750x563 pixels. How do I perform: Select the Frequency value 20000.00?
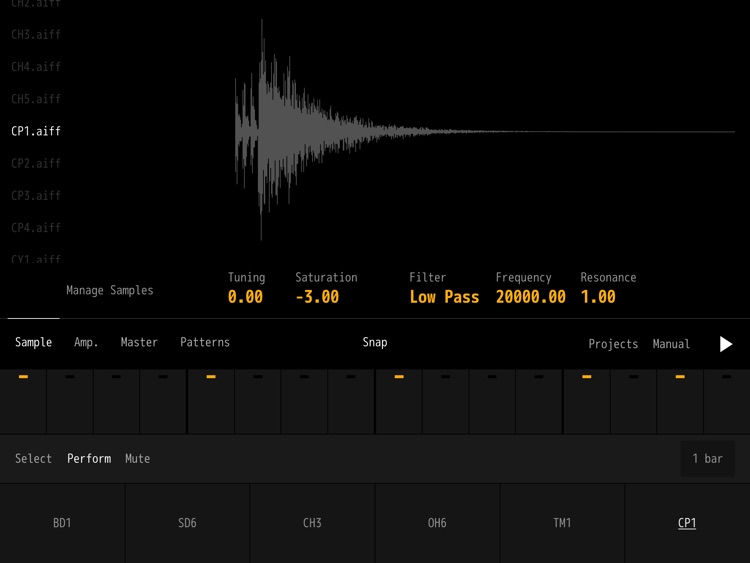(x=530, y=297)
